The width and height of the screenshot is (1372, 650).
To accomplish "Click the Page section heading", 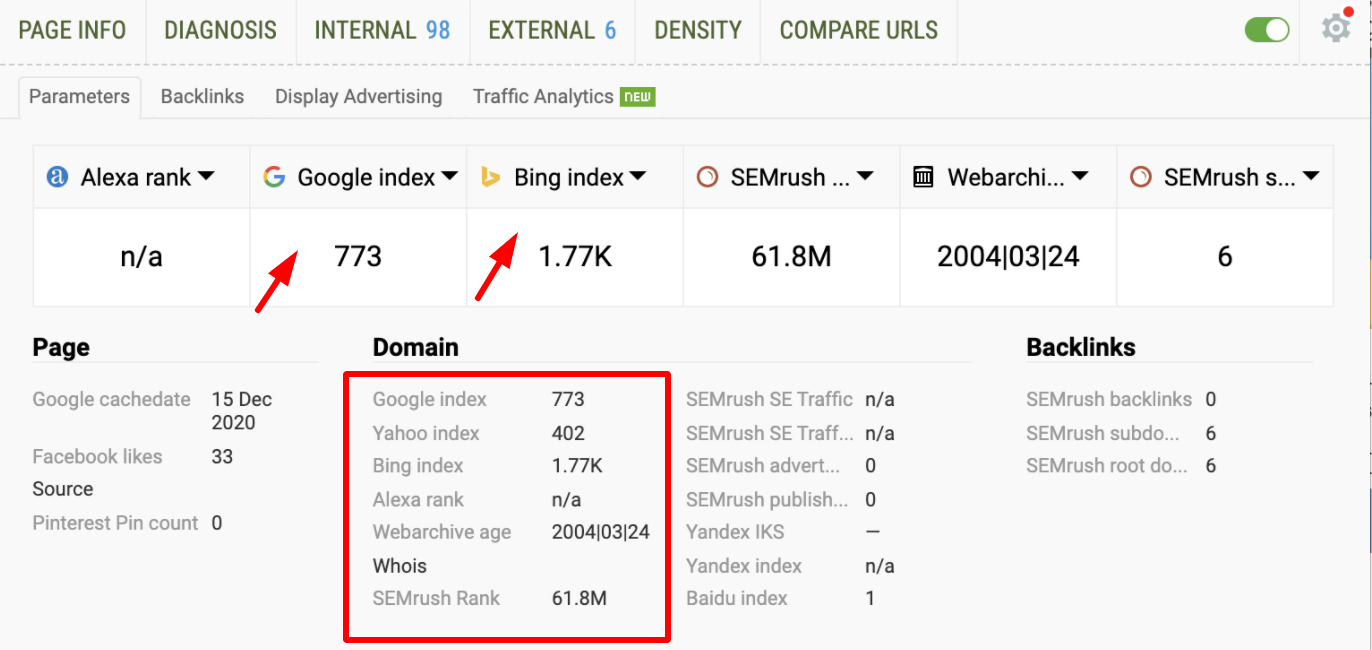I will pos(61,348).
